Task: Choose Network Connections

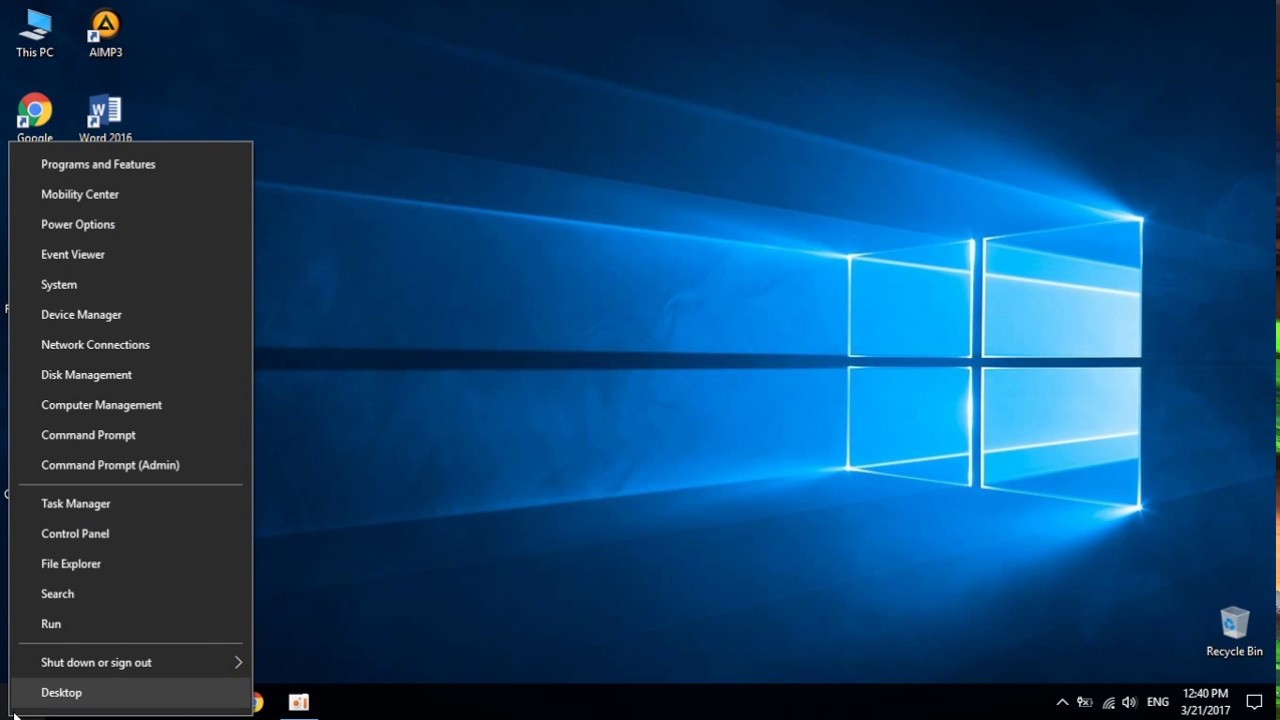Action: (130, 344)
